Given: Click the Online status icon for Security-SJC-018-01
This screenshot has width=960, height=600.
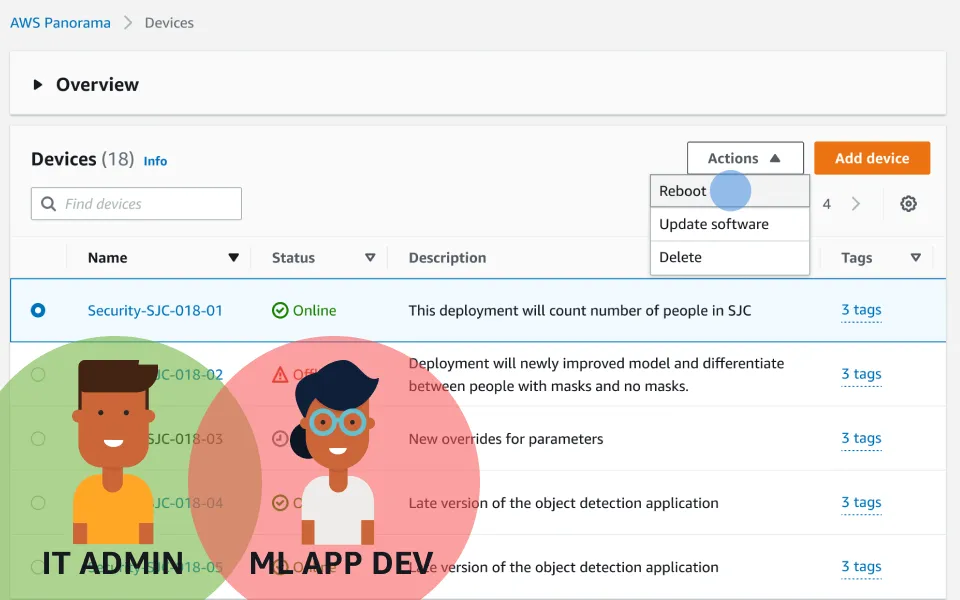Looking at the screenshot, I should [x=280, y=310].
